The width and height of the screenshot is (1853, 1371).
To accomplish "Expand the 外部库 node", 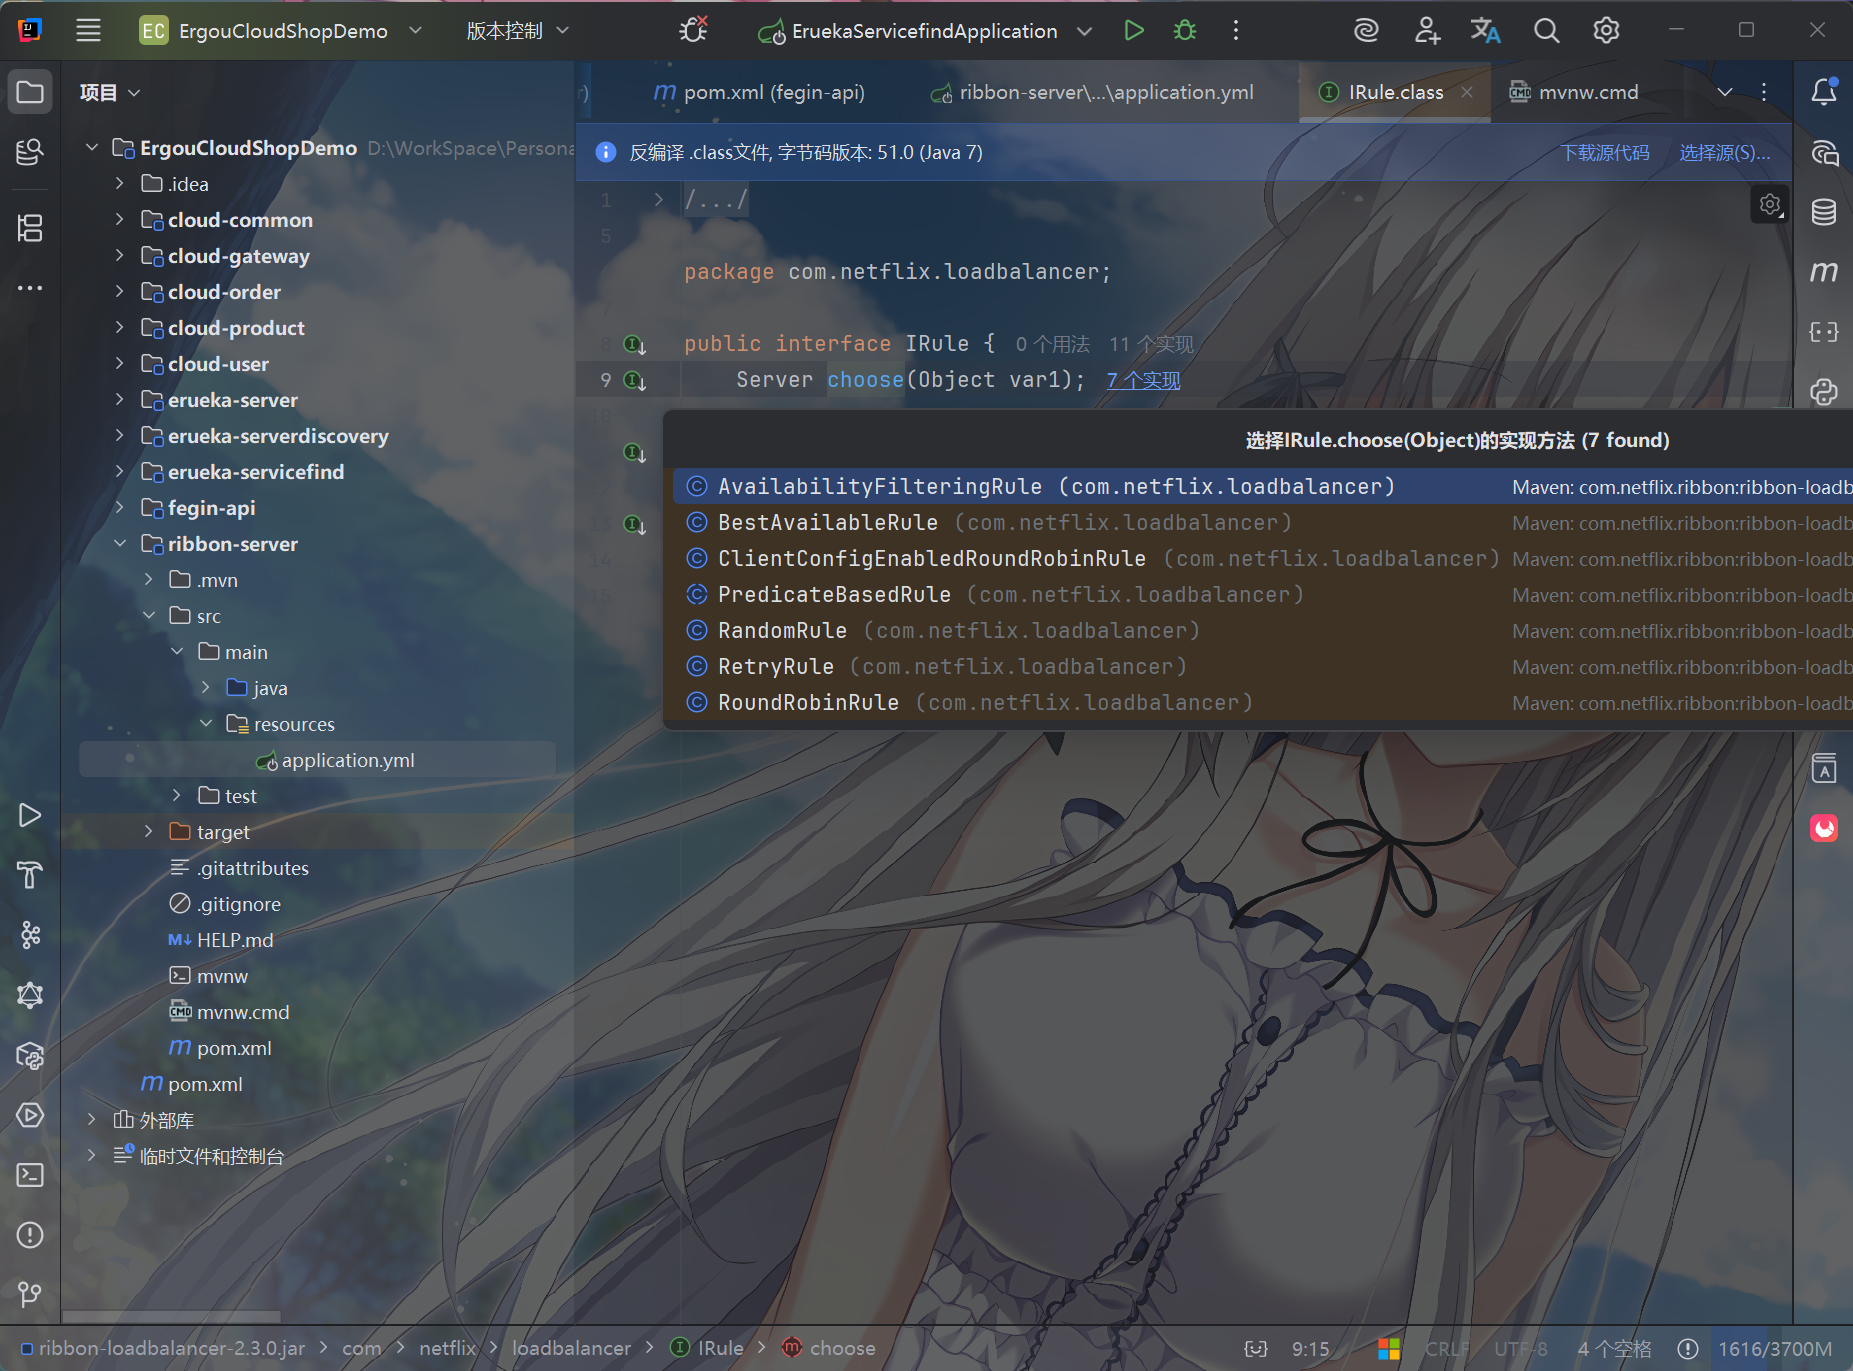I will point(91,1120).
